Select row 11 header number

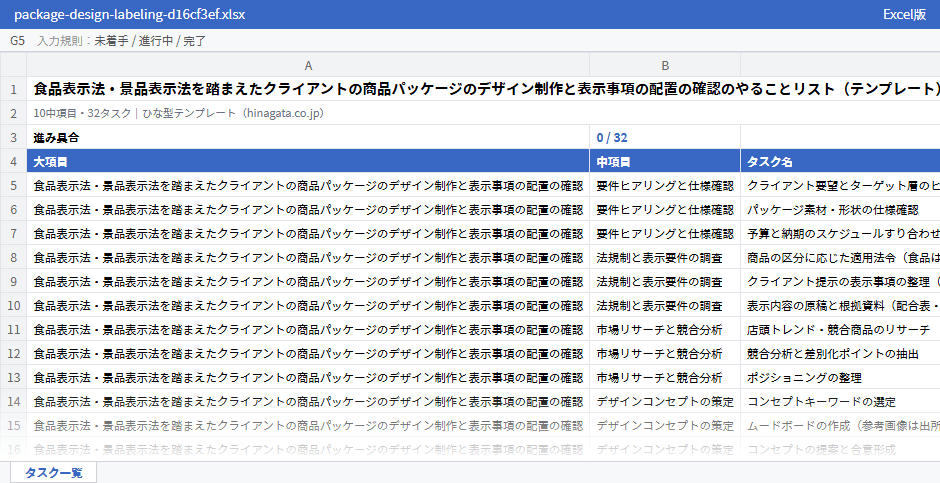[x=13, y=329]
